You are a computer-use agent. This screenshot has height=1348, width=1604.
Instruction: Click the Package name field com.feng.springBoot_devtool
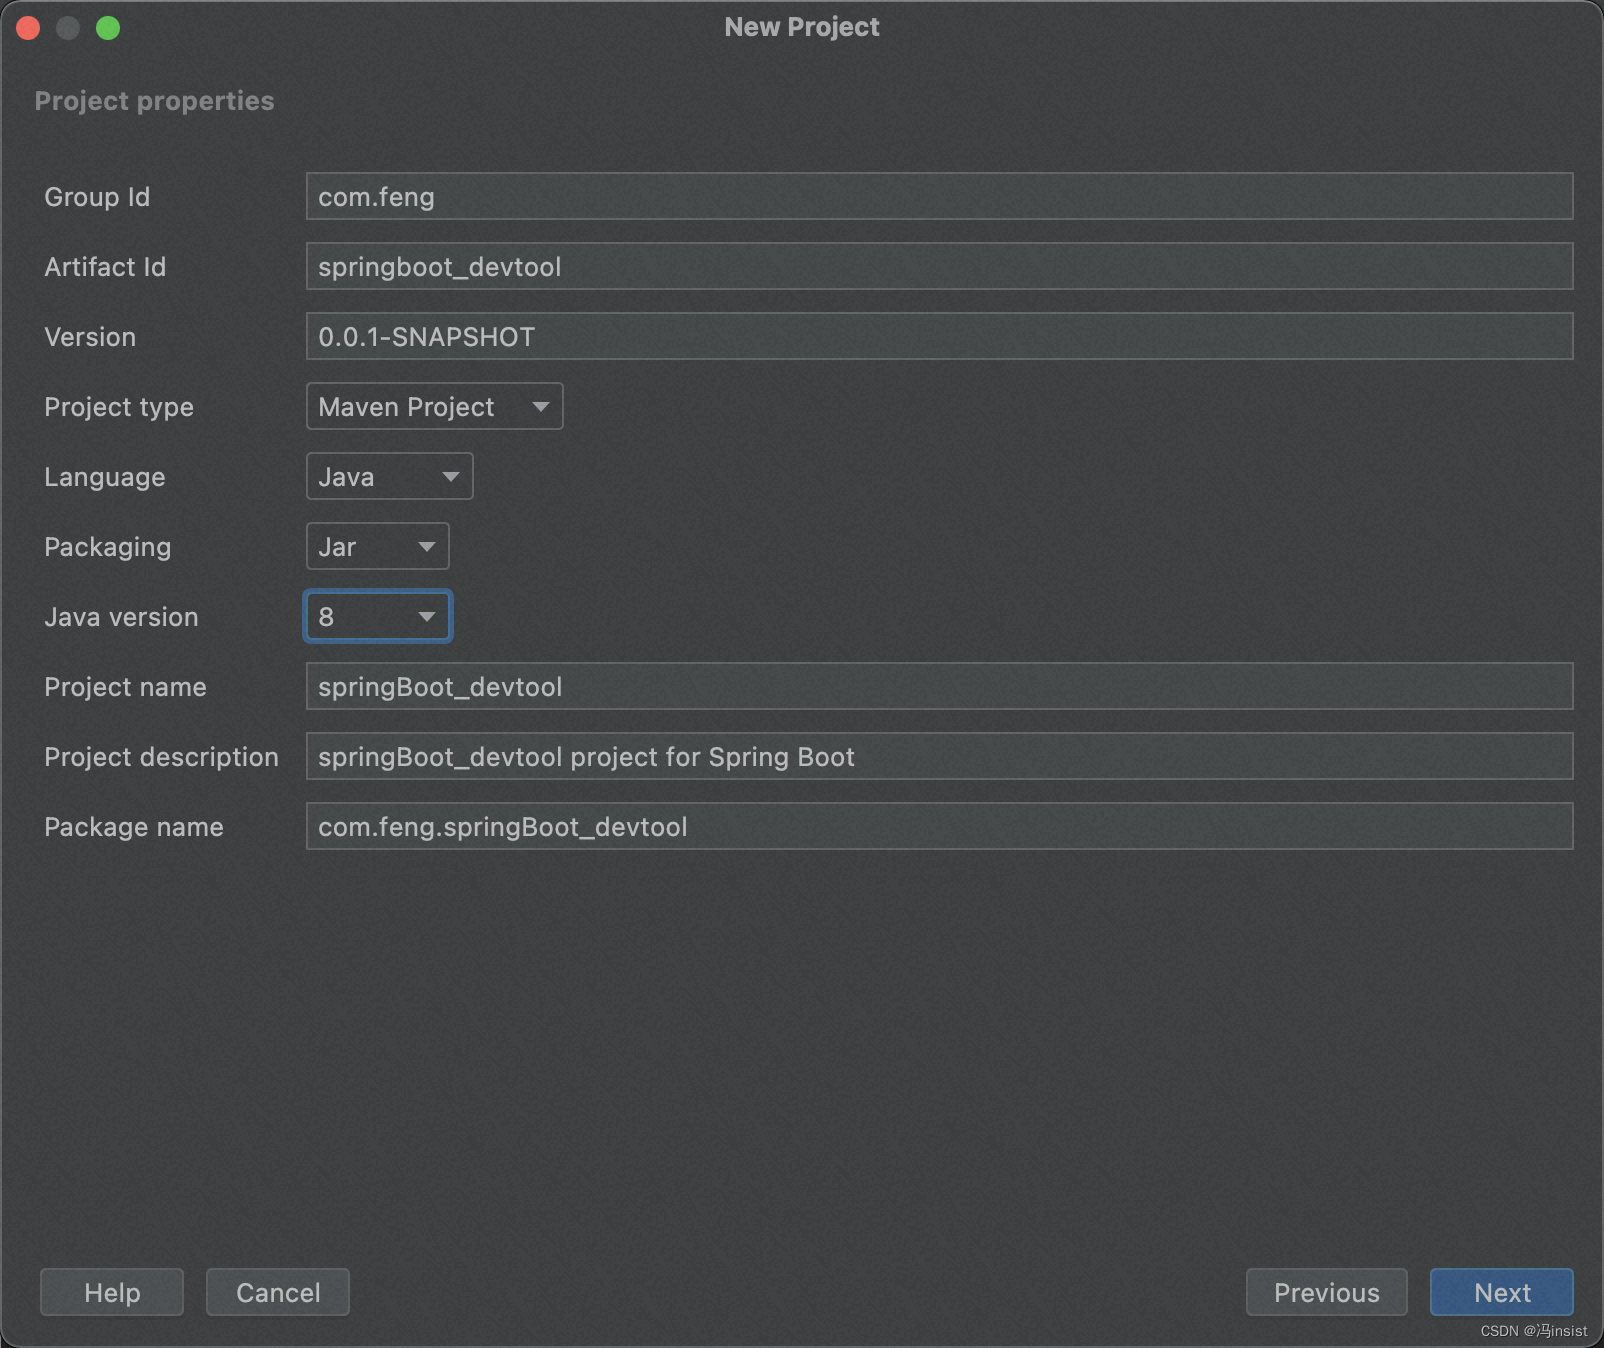[939, 827]
